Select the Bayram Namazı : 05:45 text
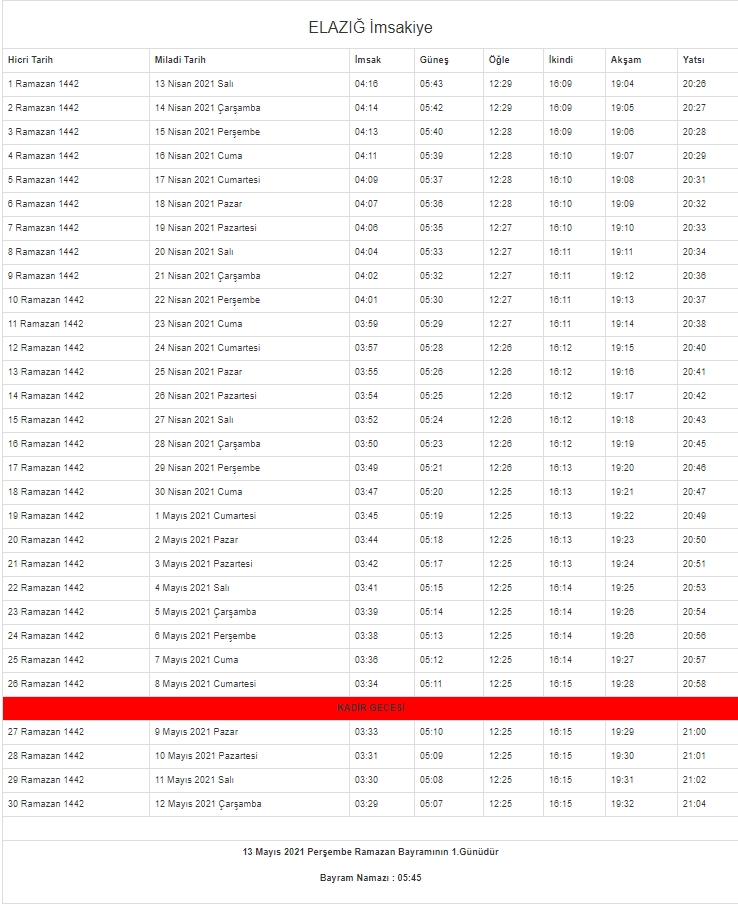Image resolution: width=738 pixels, height=912 pixels. [370, 877]
